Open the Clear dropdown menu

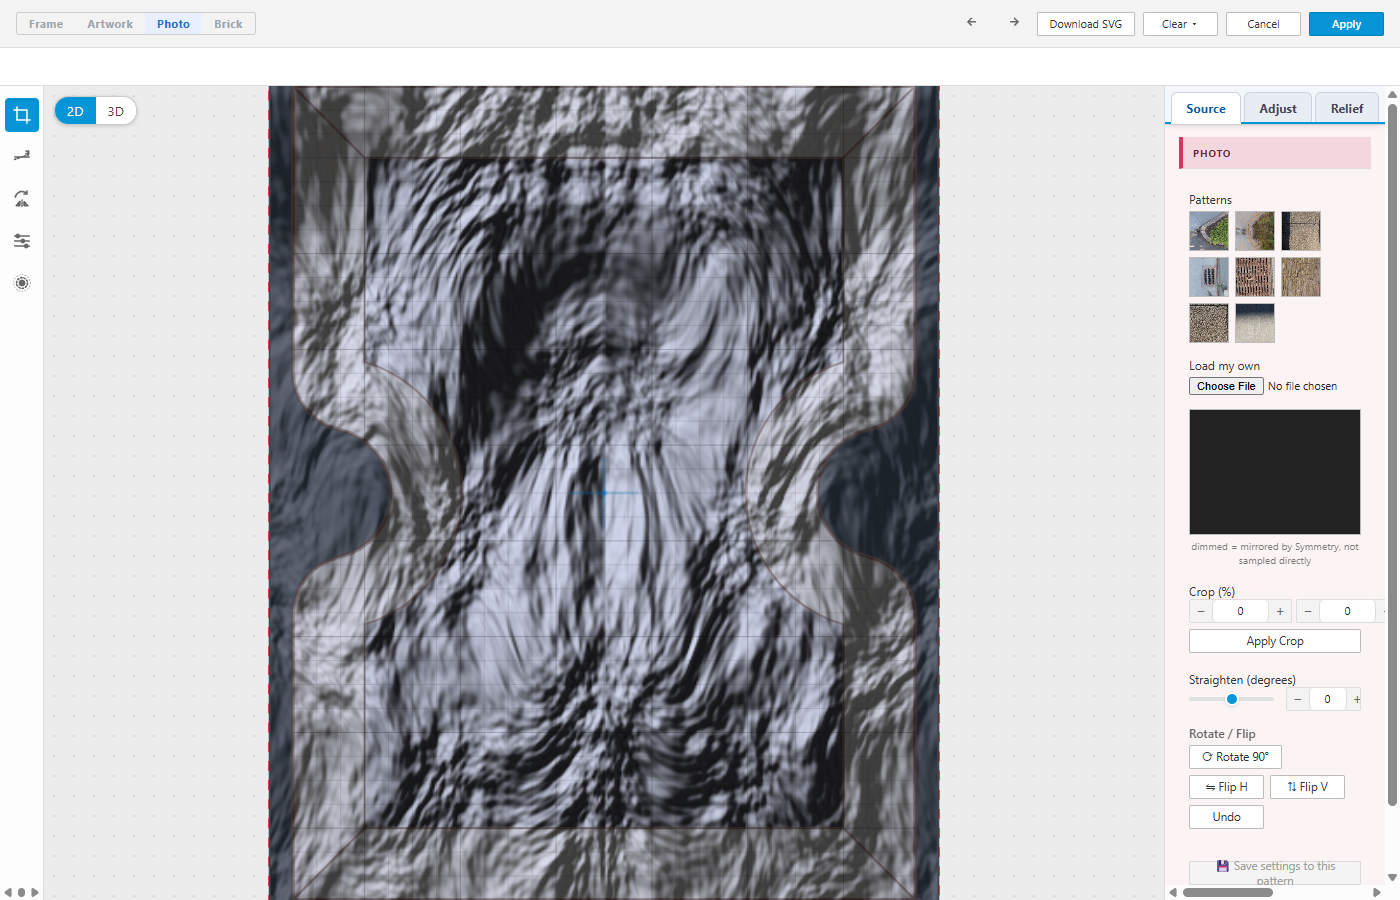(1180, 24)
